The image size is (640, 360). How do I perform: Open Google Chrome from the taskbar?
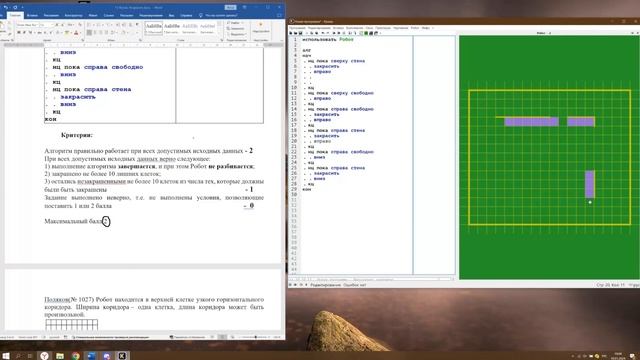point(76,356)
